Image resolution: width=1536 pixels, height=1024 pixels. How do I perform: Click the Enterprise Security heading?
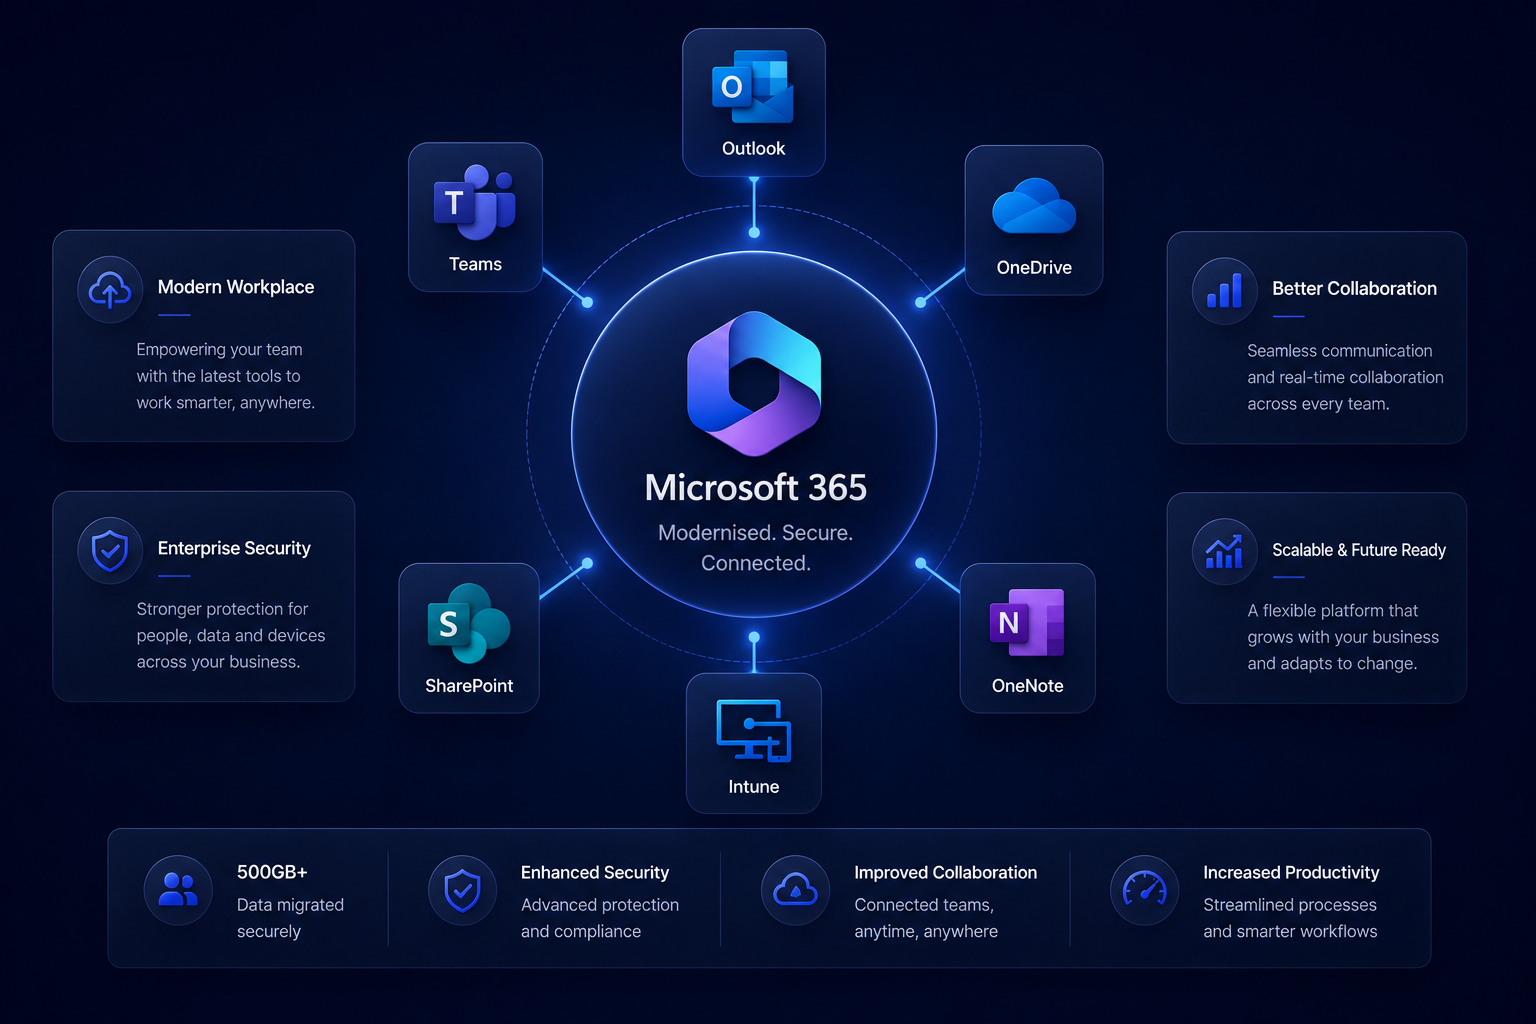pyautogui.click(x=234, y=548)
